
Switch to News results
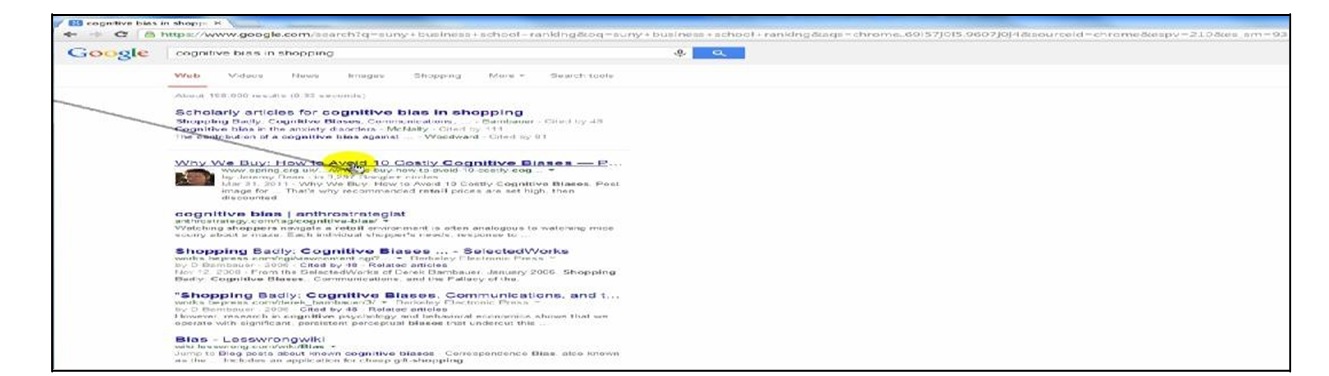pos(305,75)
